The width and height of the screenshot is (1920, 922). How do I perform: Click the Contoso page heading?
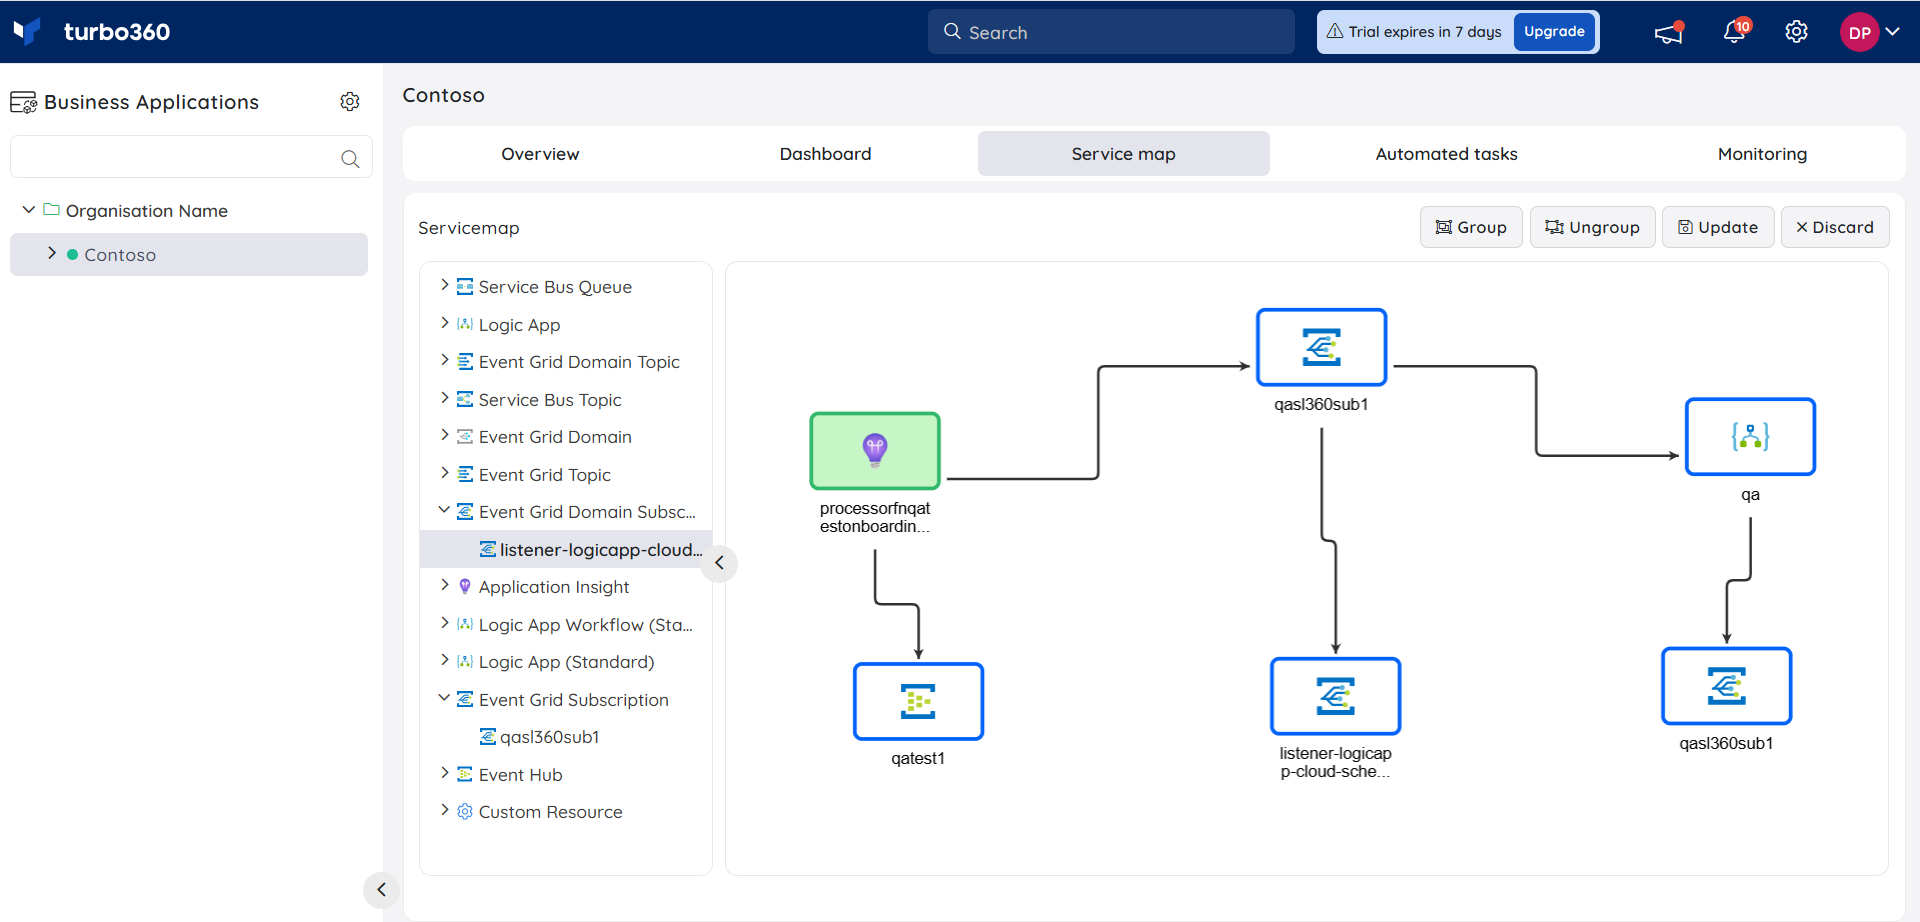443,95
